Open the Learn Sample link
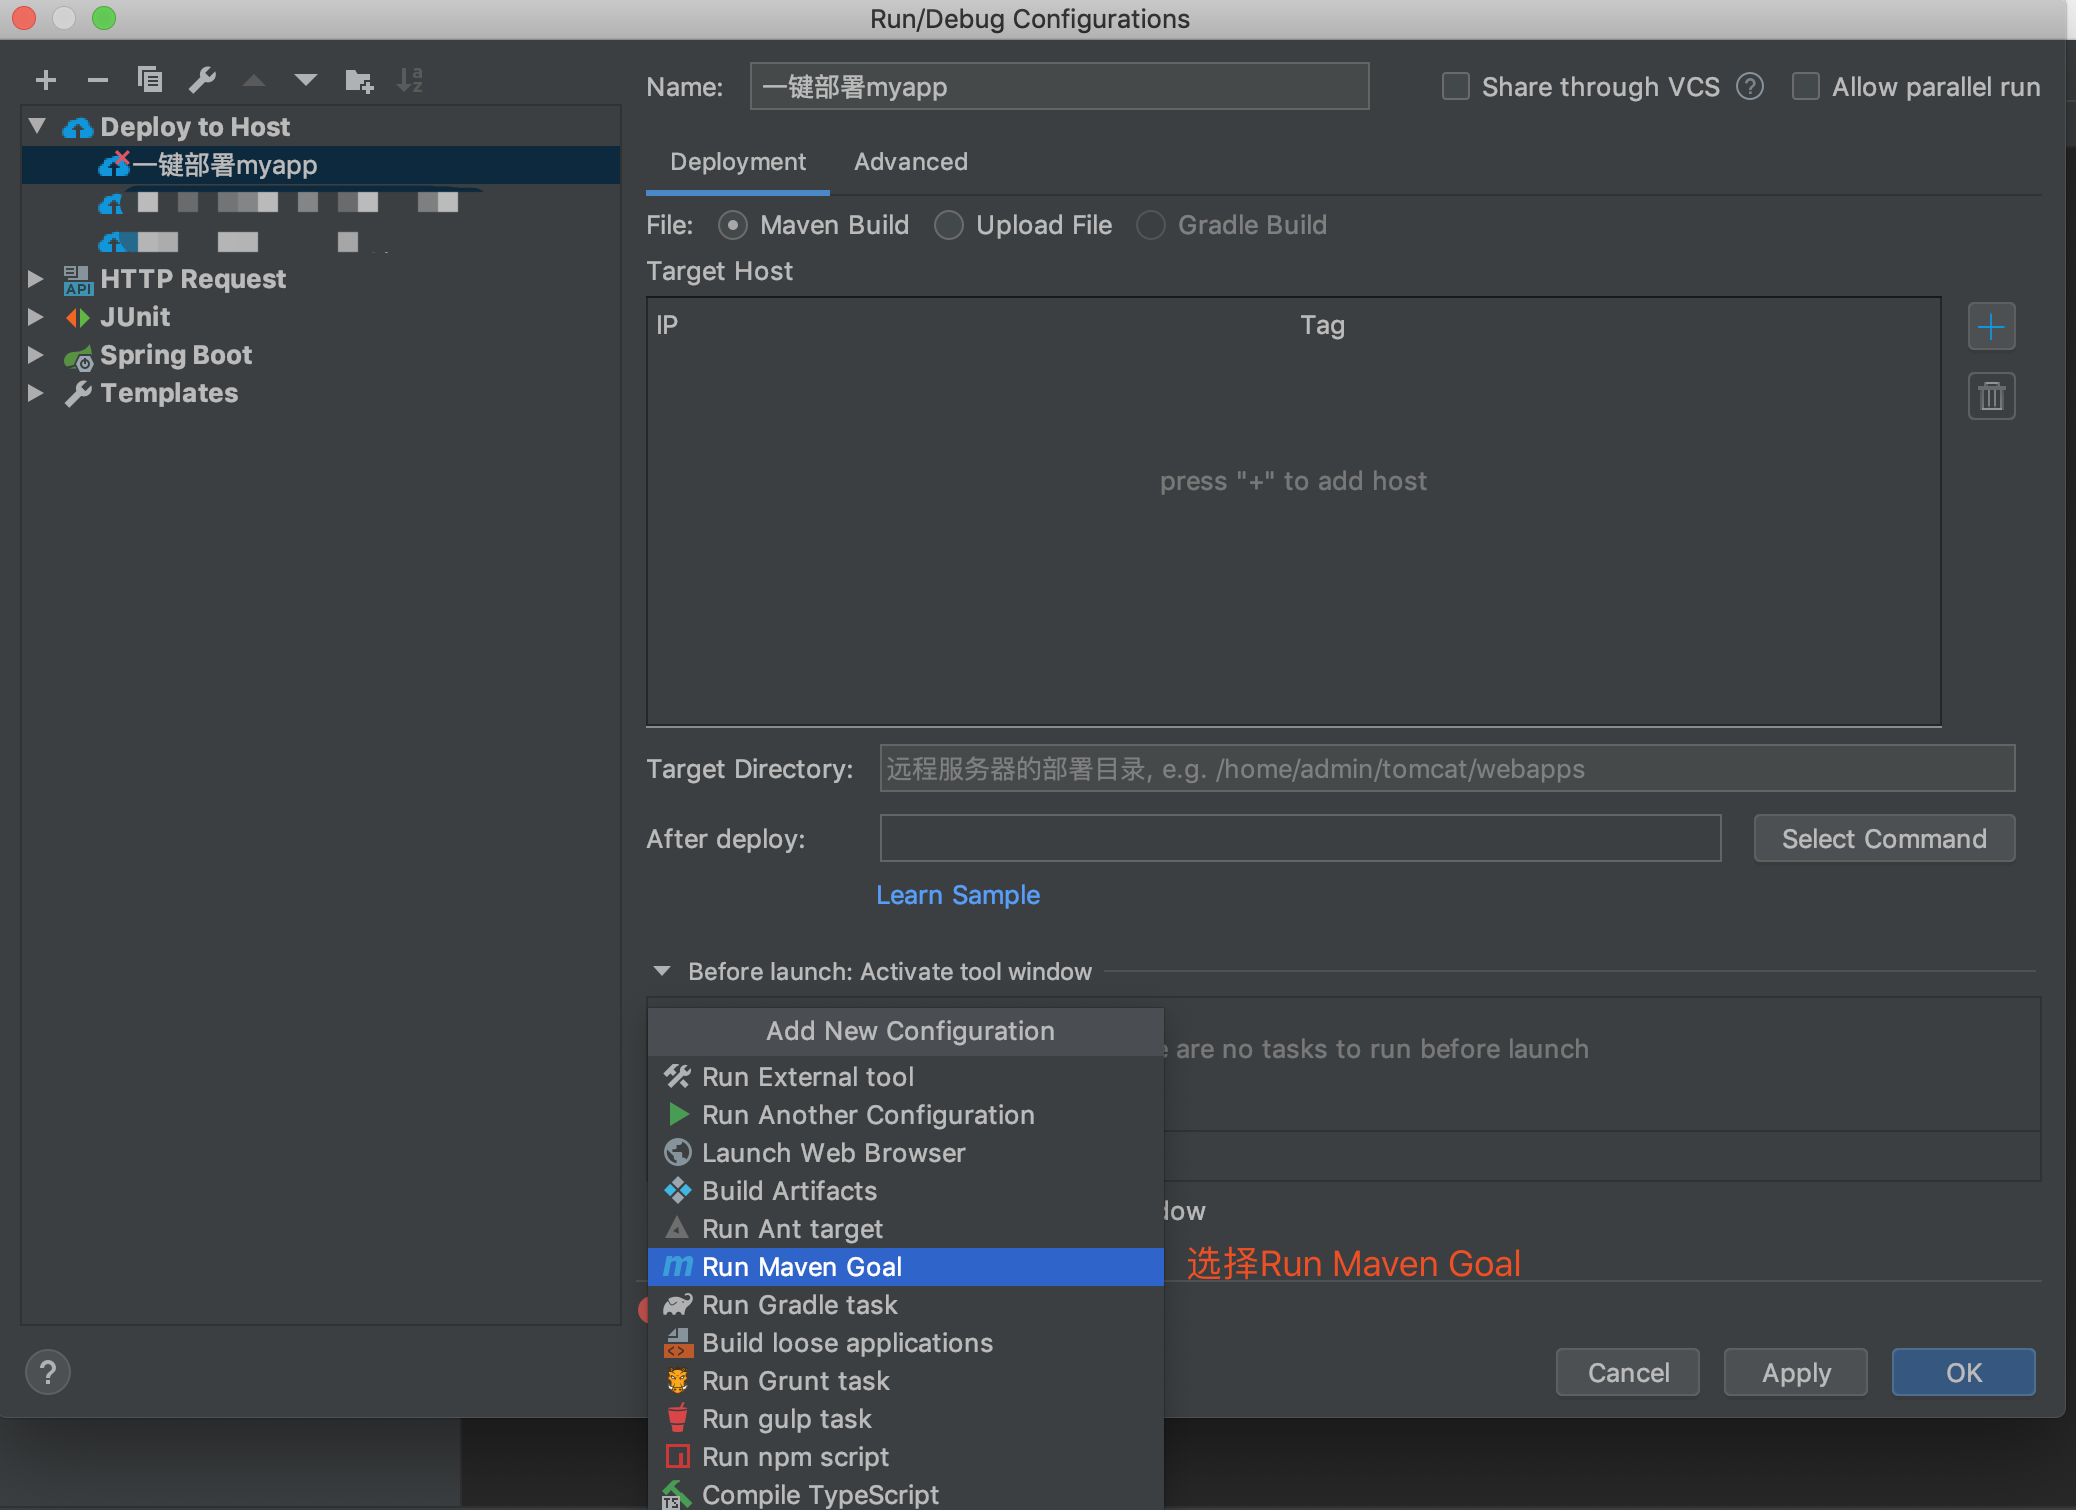The width and height of the screenshot is (2076, 1510). point(957,895)
